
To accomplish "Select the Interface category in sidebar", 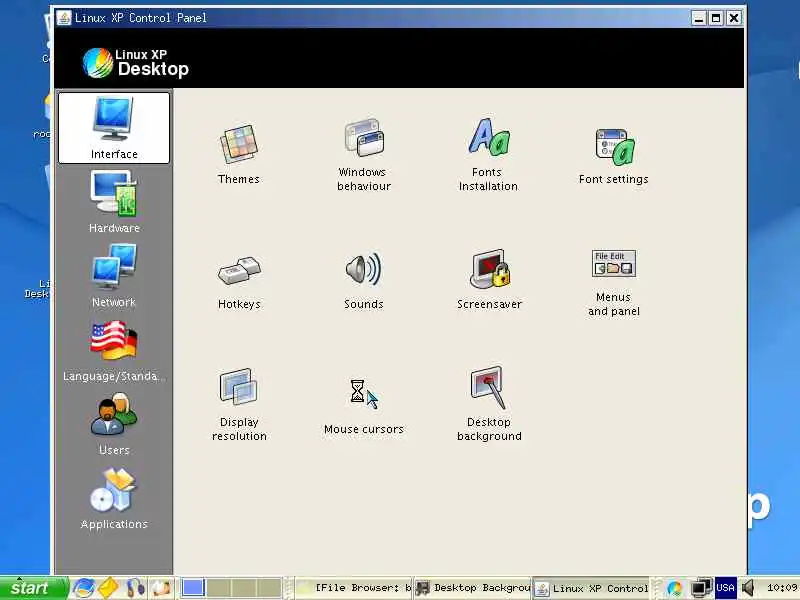I will [x=114, y=128].
